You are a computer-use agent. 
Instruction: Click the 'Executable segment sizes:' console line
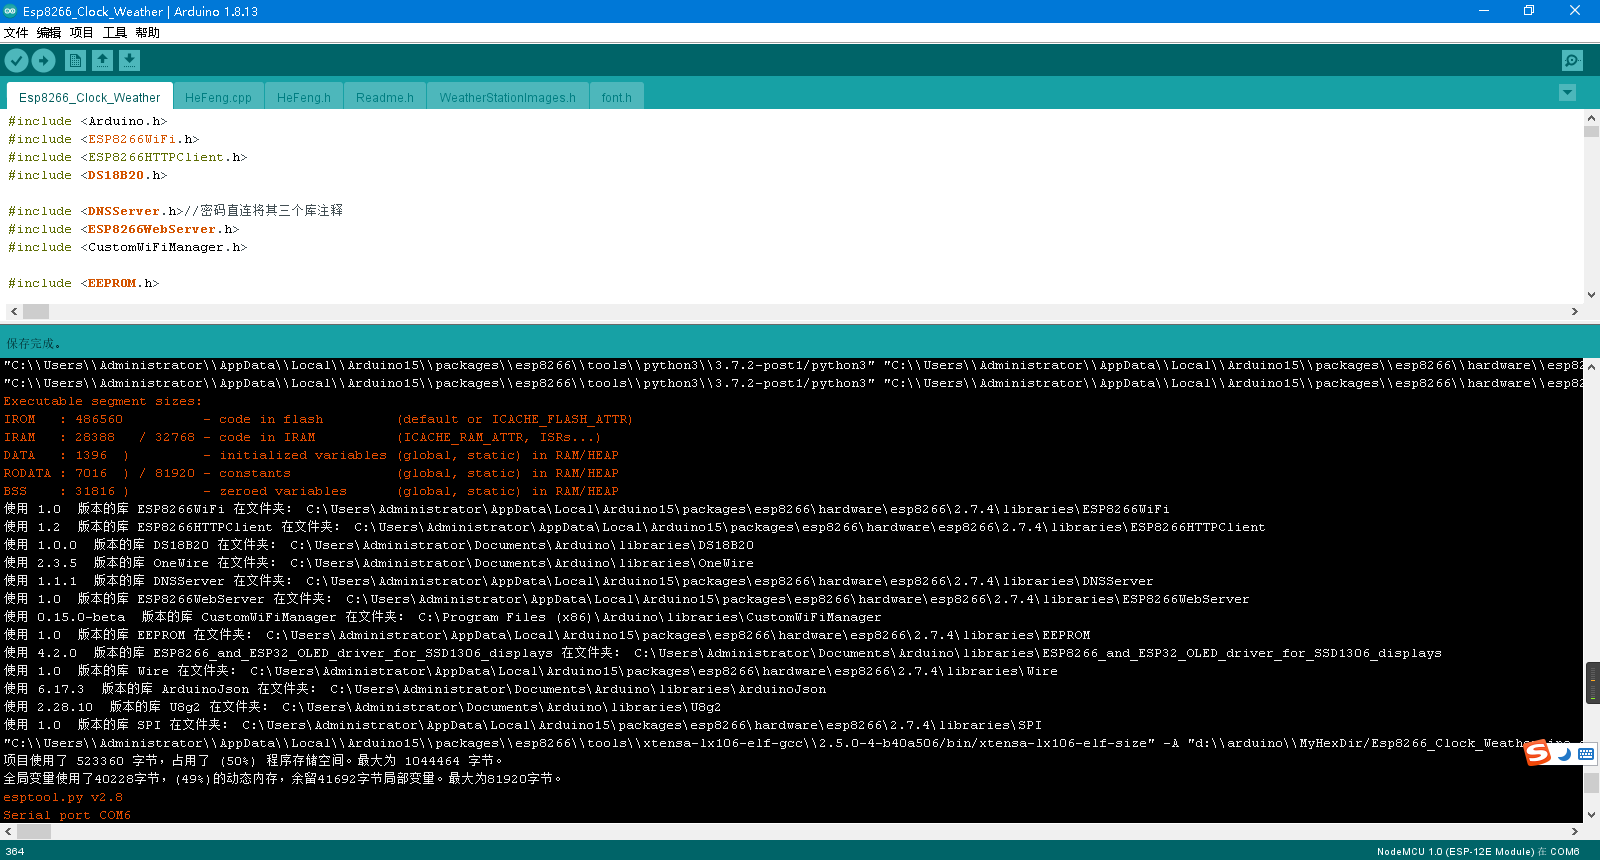point(103,401)
